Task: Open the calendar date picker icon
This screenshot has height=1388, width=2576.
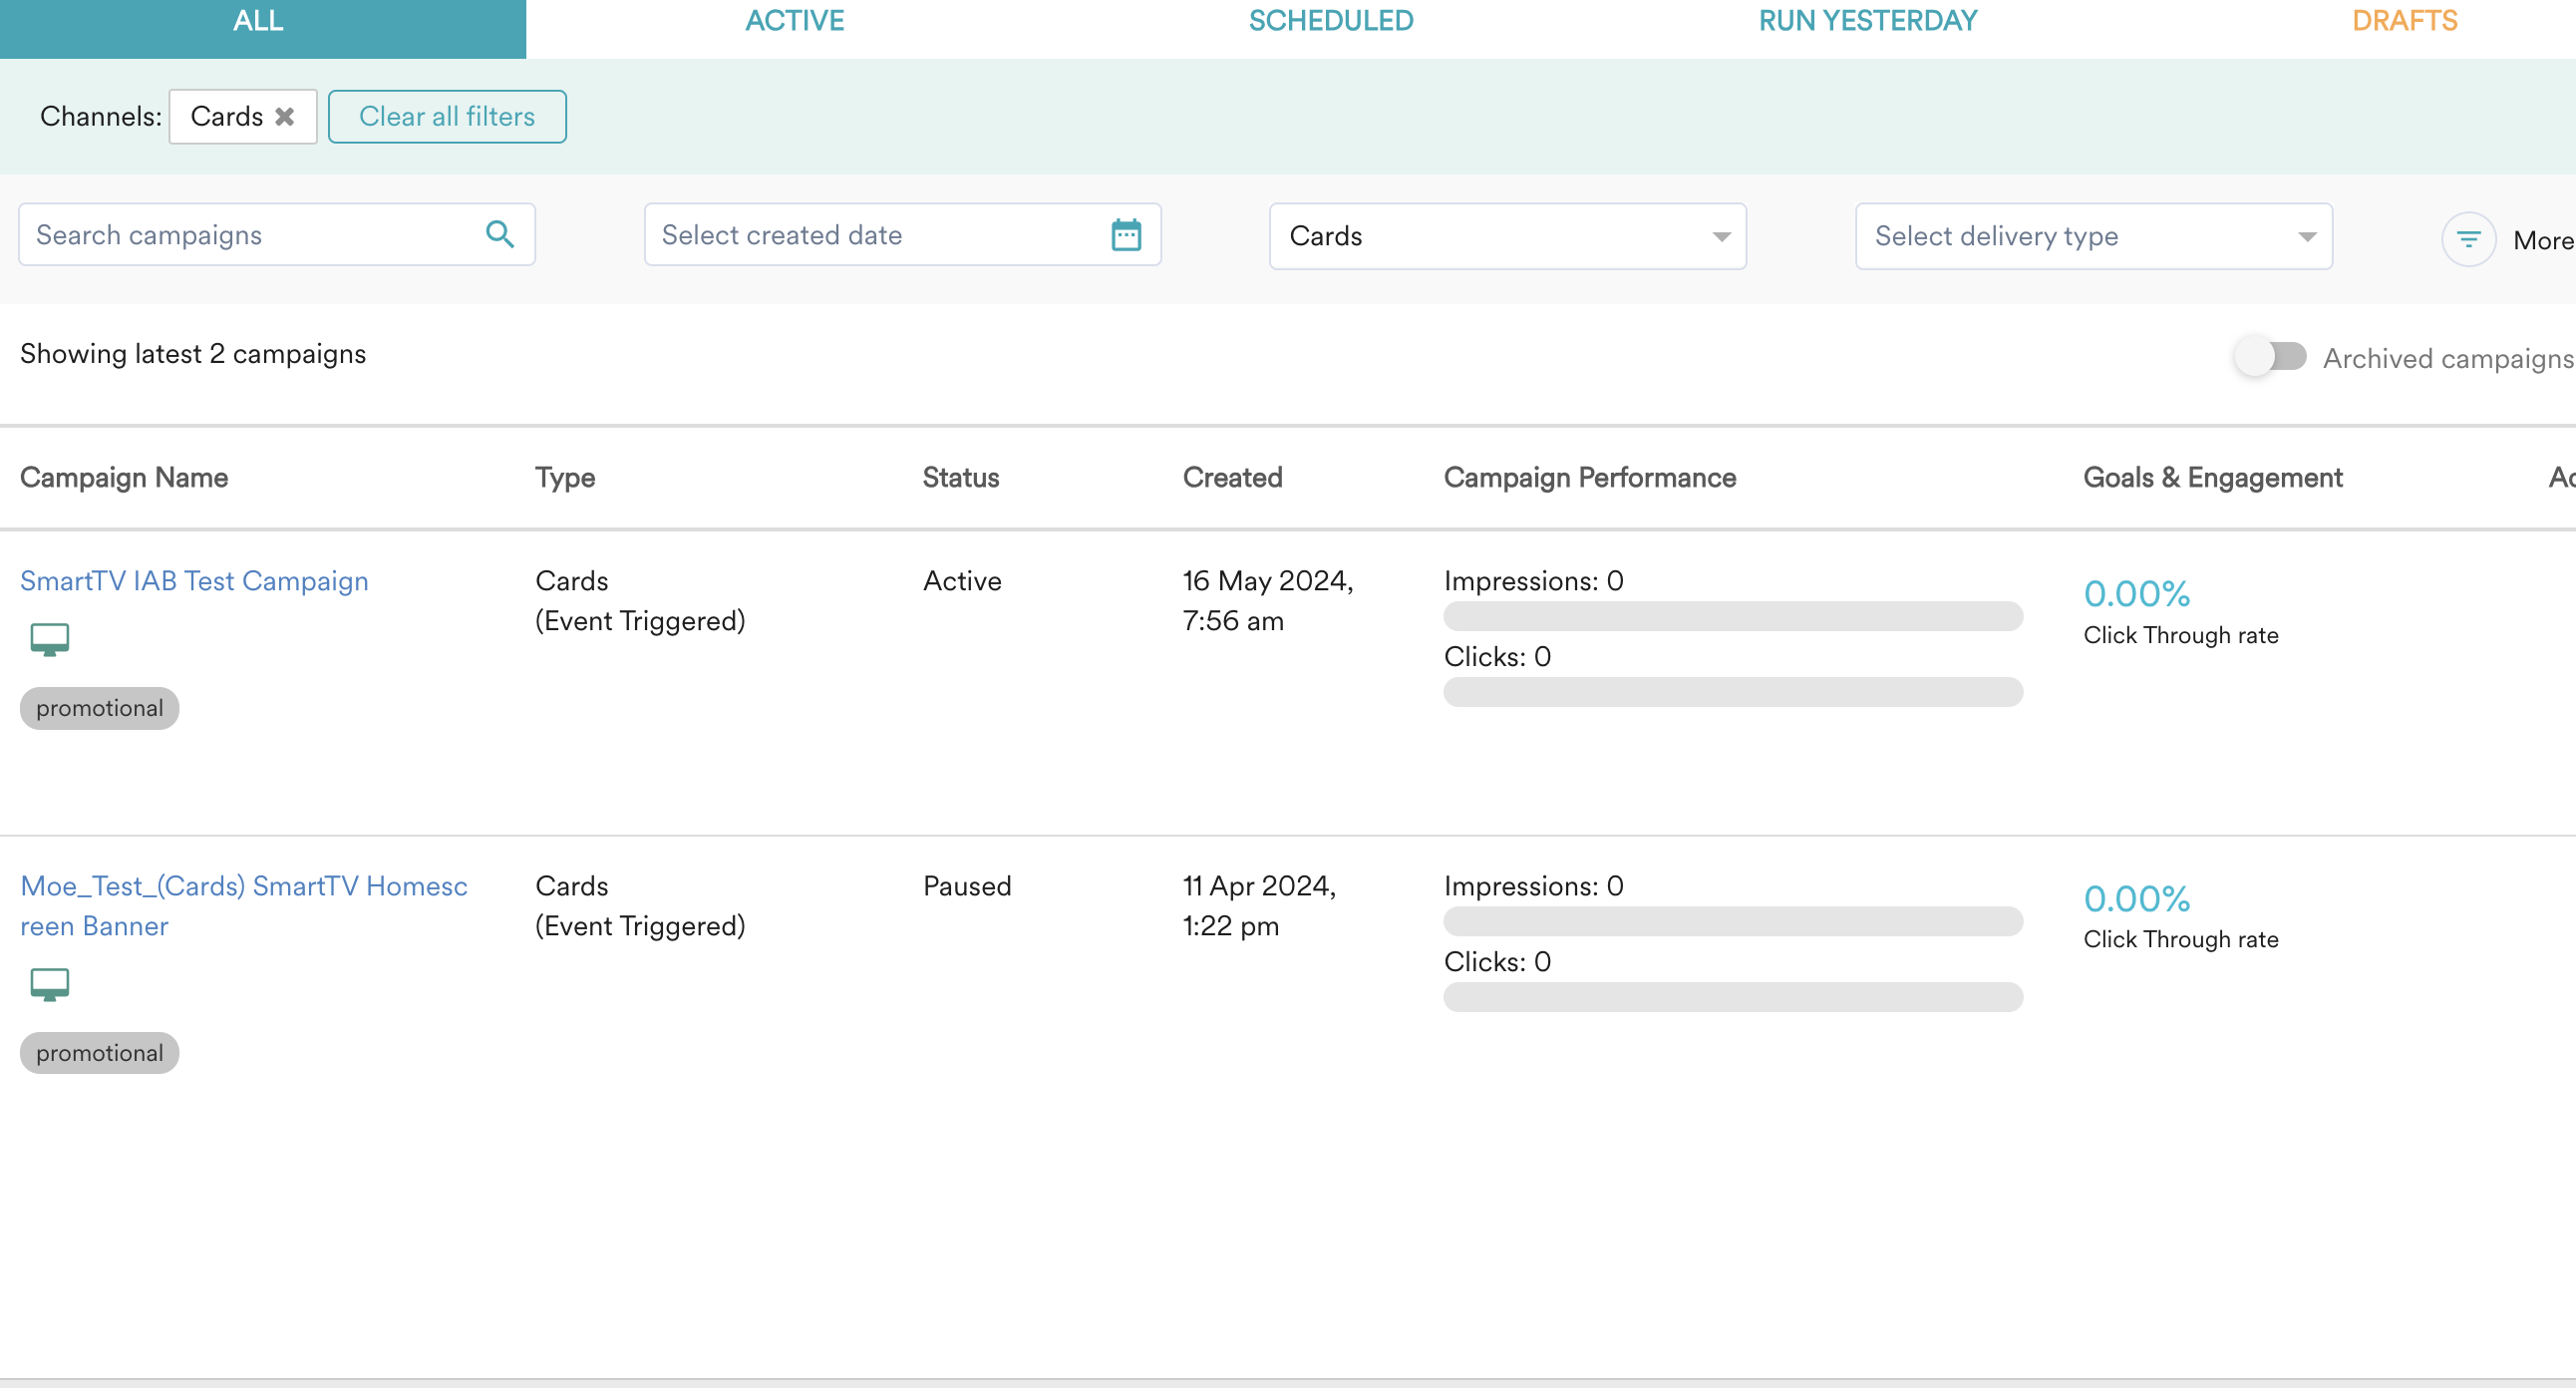Action: 1126,235
